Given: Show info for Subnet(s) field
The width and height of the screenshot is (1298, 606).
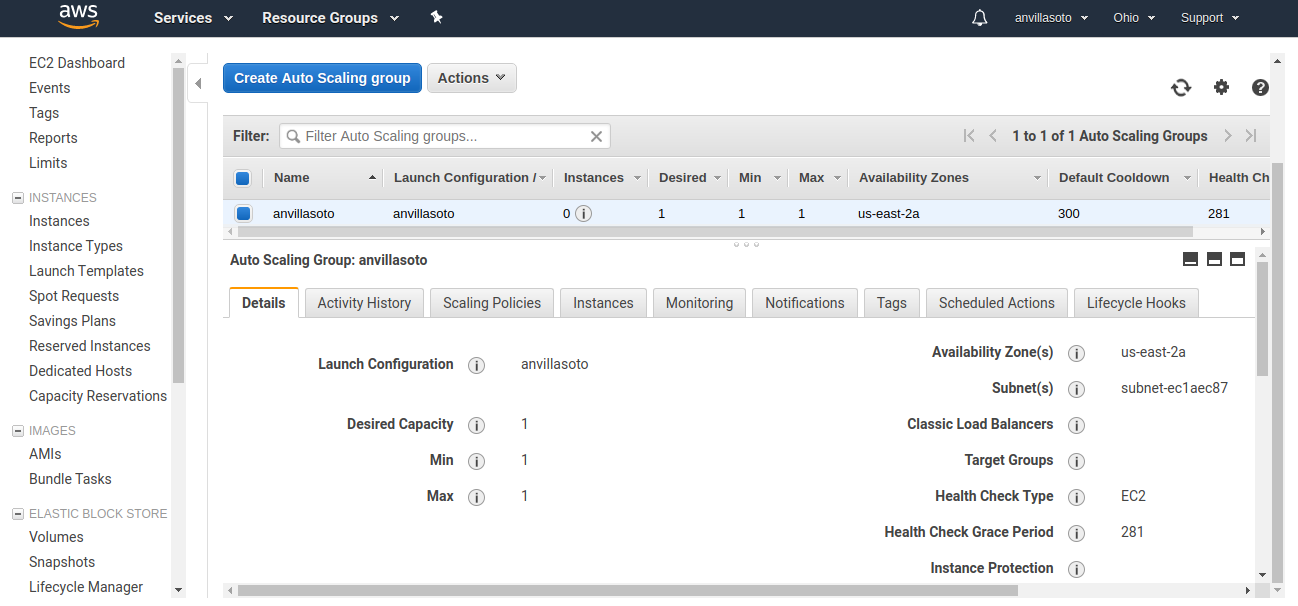Looking at the screenshot, I should [x=1077, y=389].
